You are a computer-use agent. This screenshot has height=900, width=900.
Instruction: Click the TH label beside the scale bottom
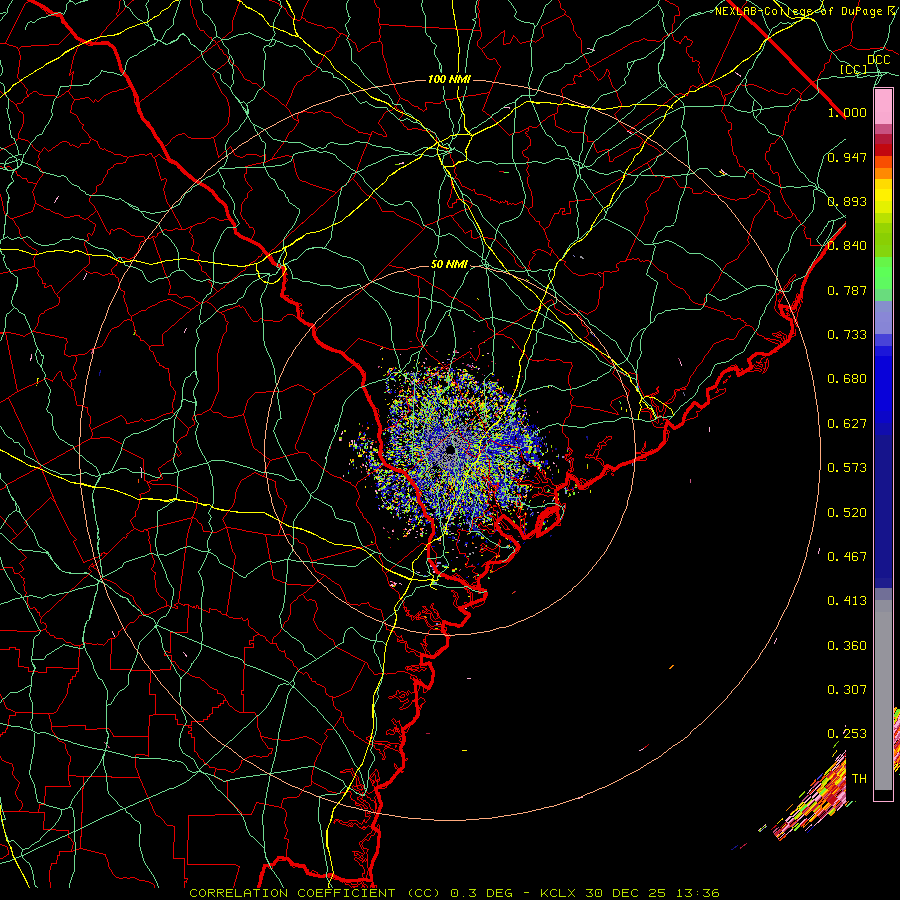tap(859, 779)
